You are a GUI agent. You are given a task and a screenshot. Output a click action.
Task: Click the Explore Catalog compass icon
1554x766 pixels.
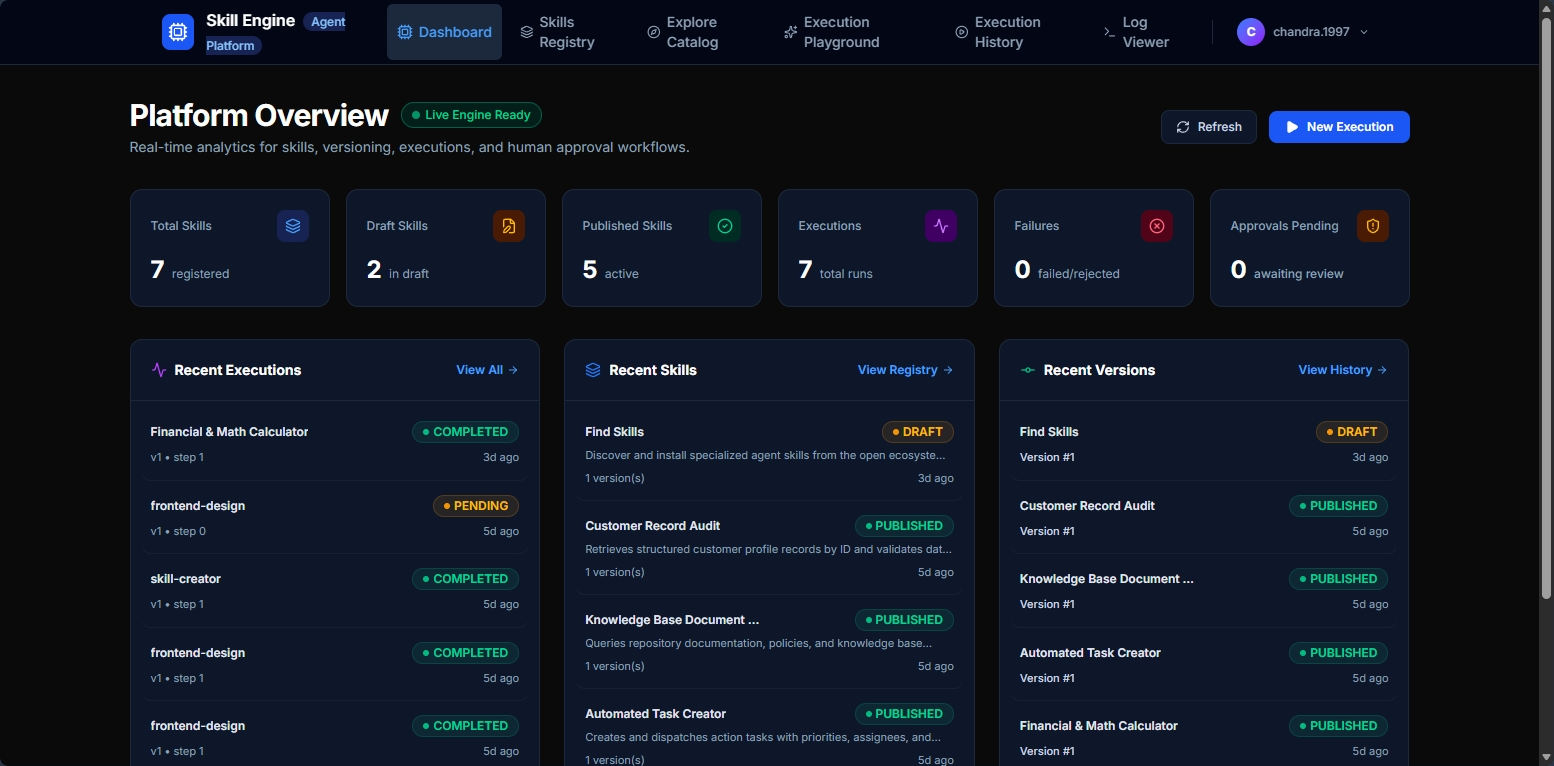654,32
